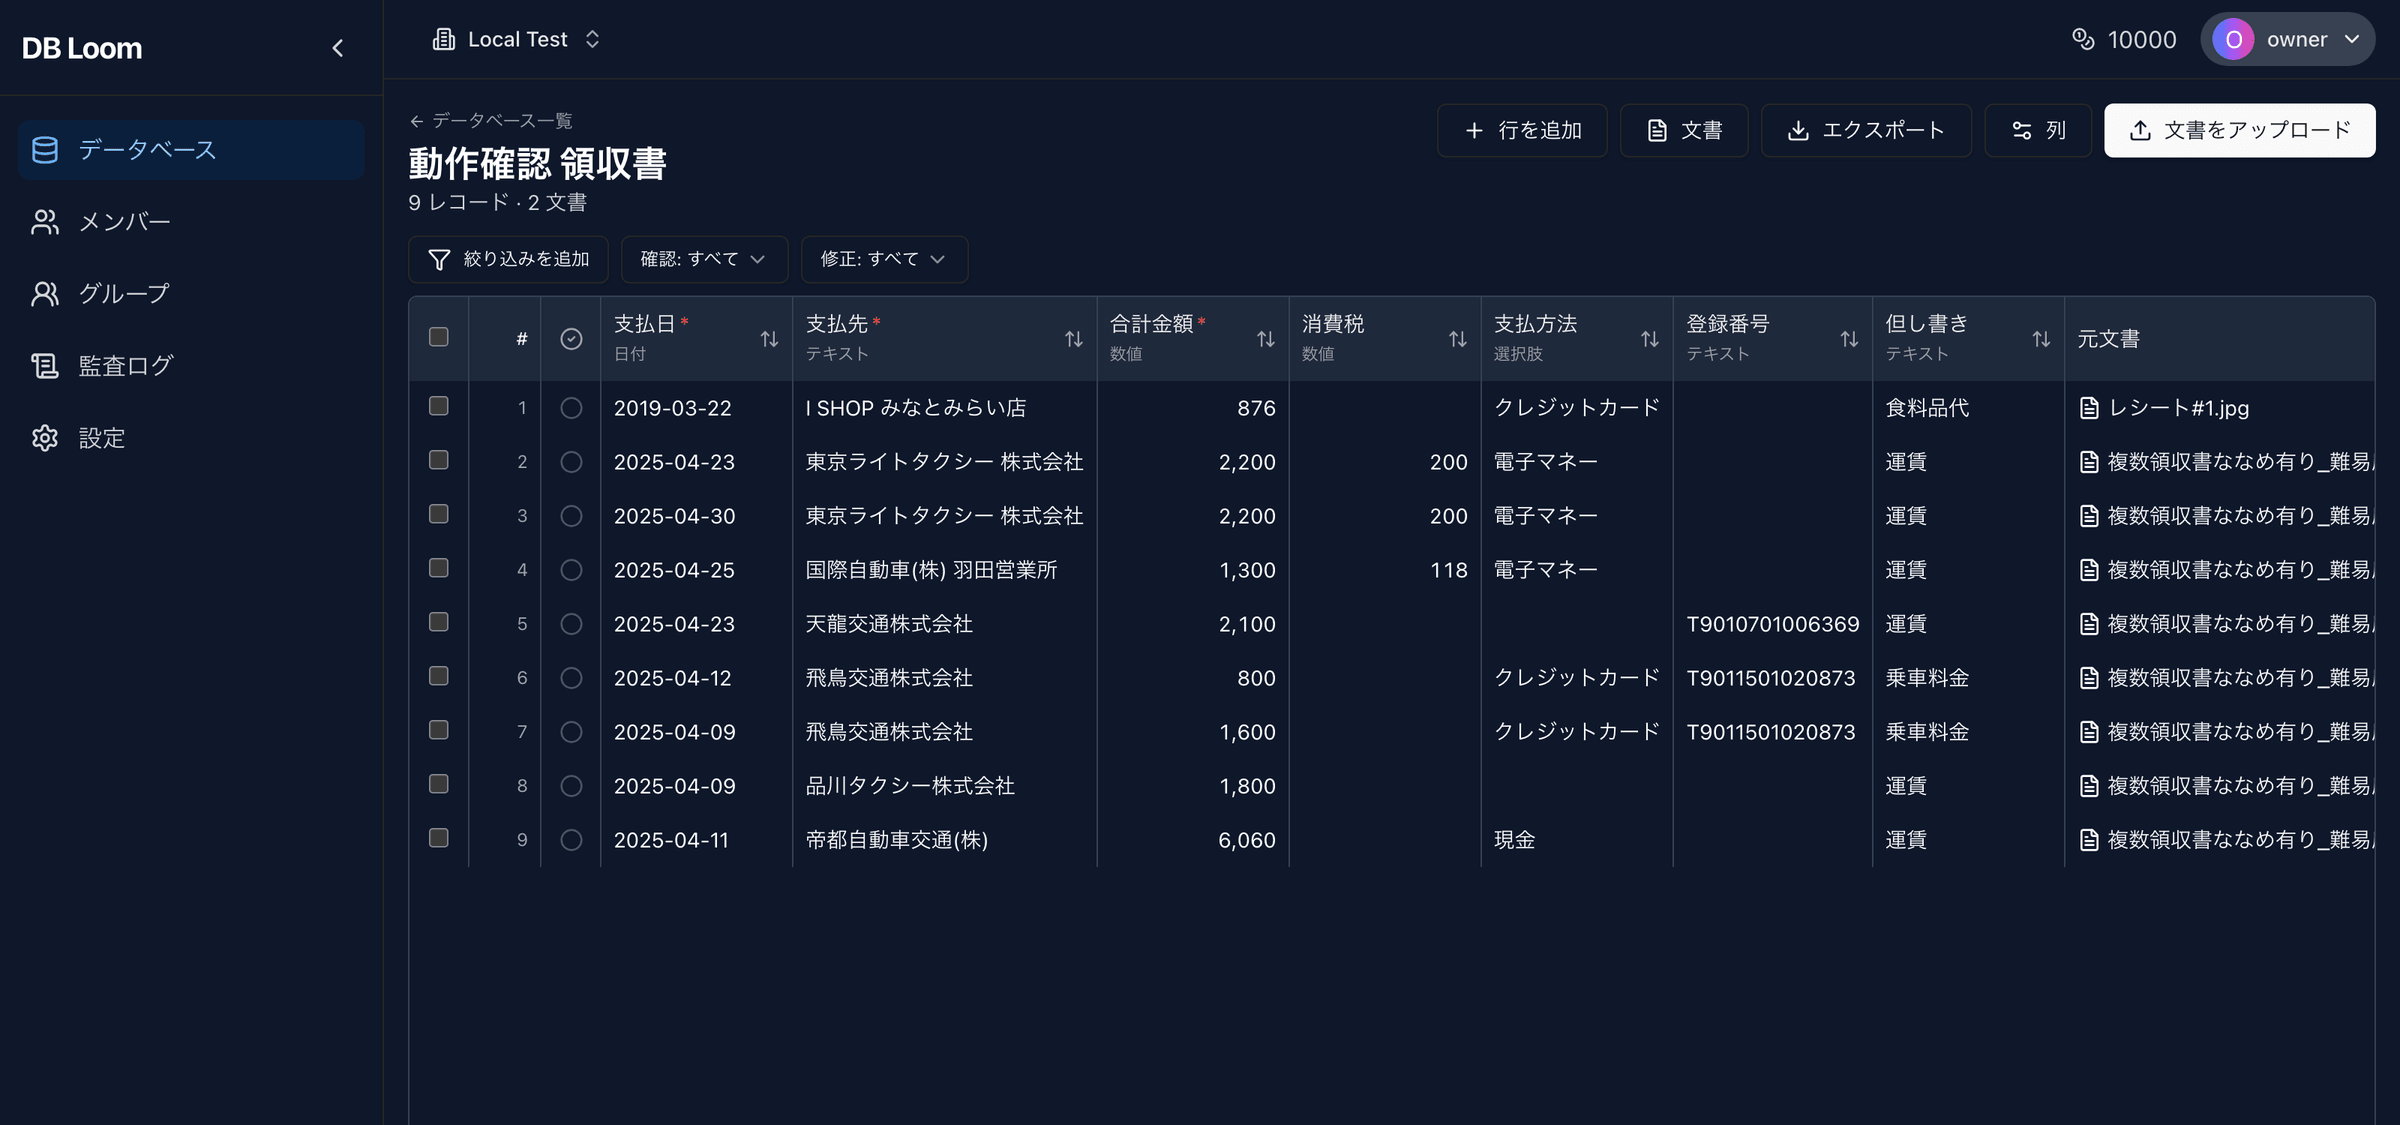Click the Local Test building icon
This screenshot has width=2400, height=1125.
[x=443, y=39]
